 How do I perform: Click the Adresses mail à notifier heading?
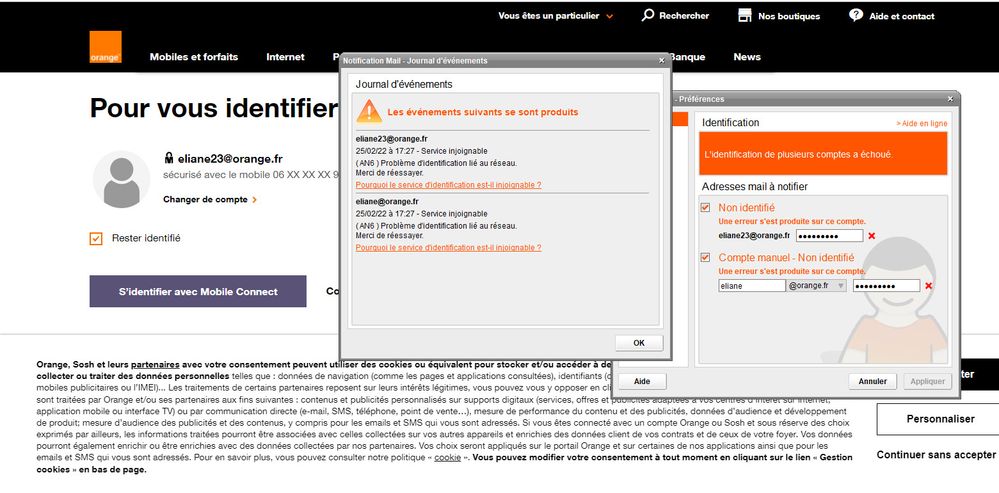click(x=754, y=187)
